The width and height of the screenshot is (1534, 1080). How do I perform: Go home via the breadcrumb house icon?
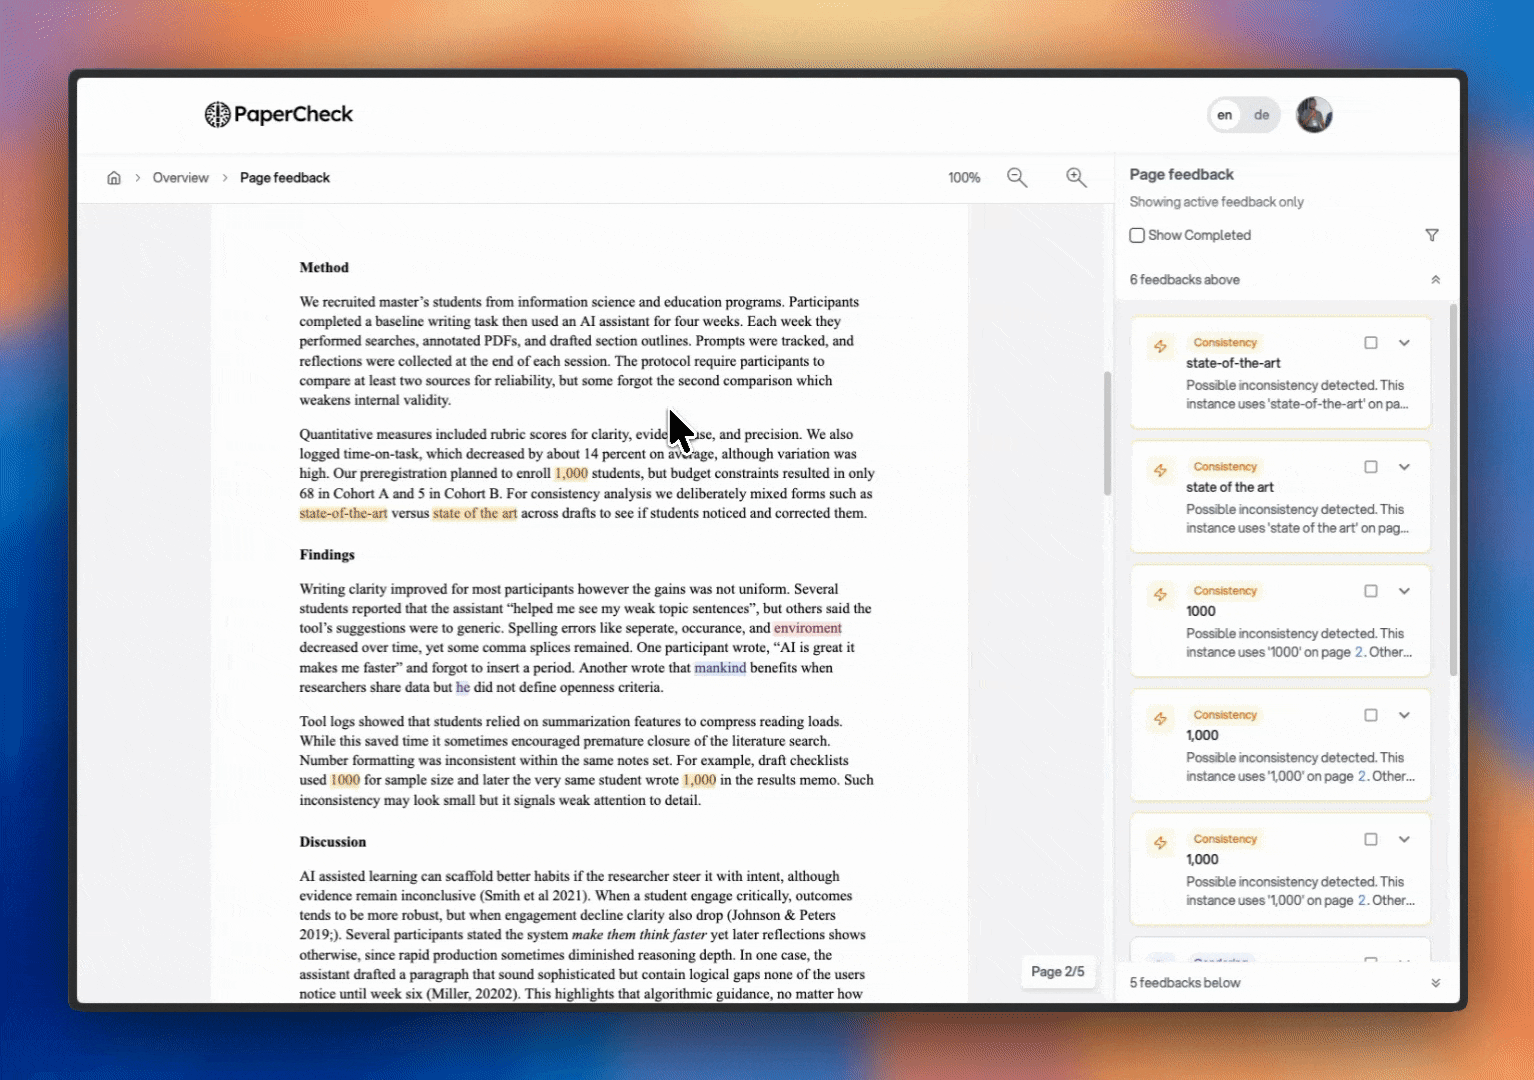point(114,178)
